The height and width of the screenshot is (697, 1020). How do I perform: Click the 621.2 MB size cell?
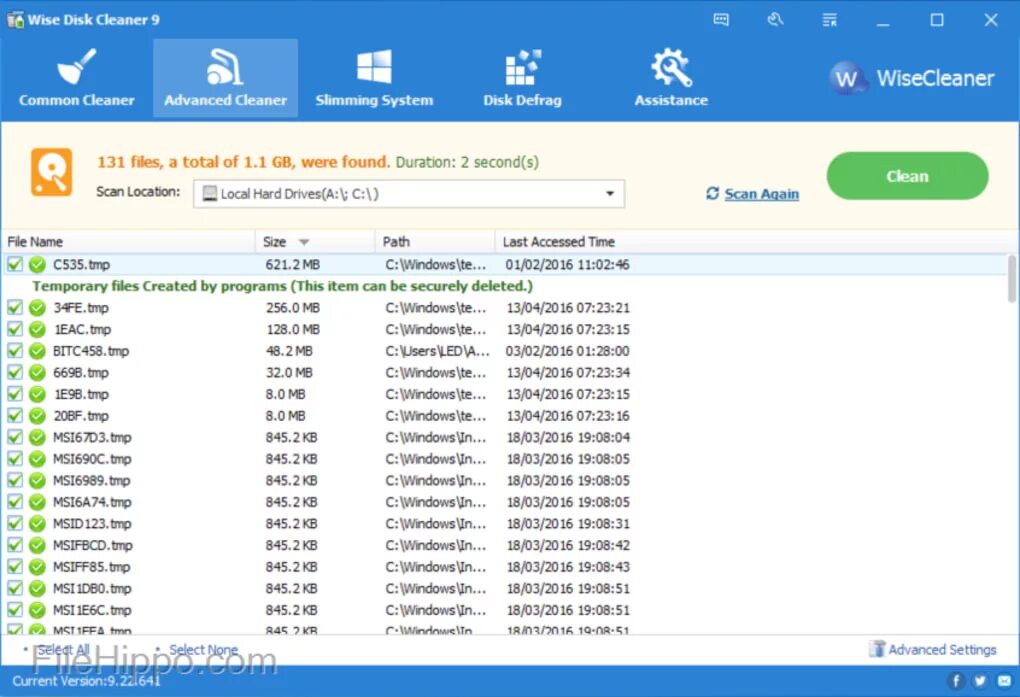pos(292,265)
